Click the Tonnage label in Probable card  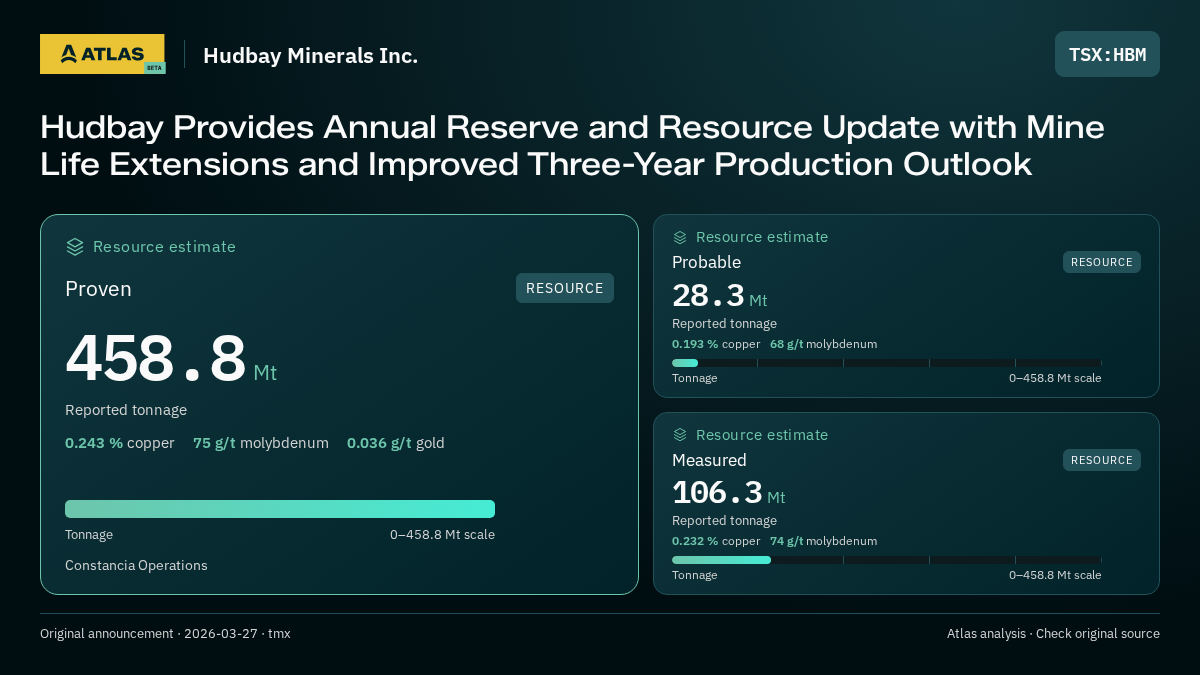[695, 378]
